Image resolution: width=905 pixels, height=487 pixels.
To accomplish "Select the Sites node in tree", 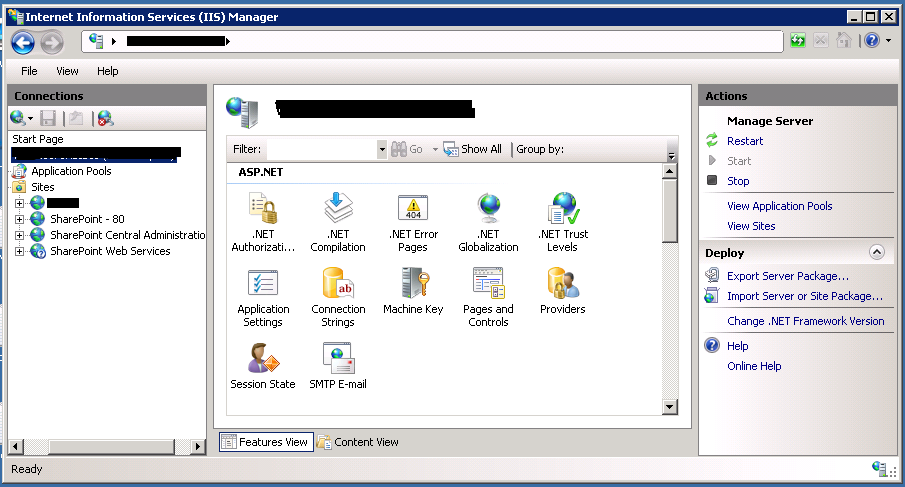I will (x=43, y=187).
